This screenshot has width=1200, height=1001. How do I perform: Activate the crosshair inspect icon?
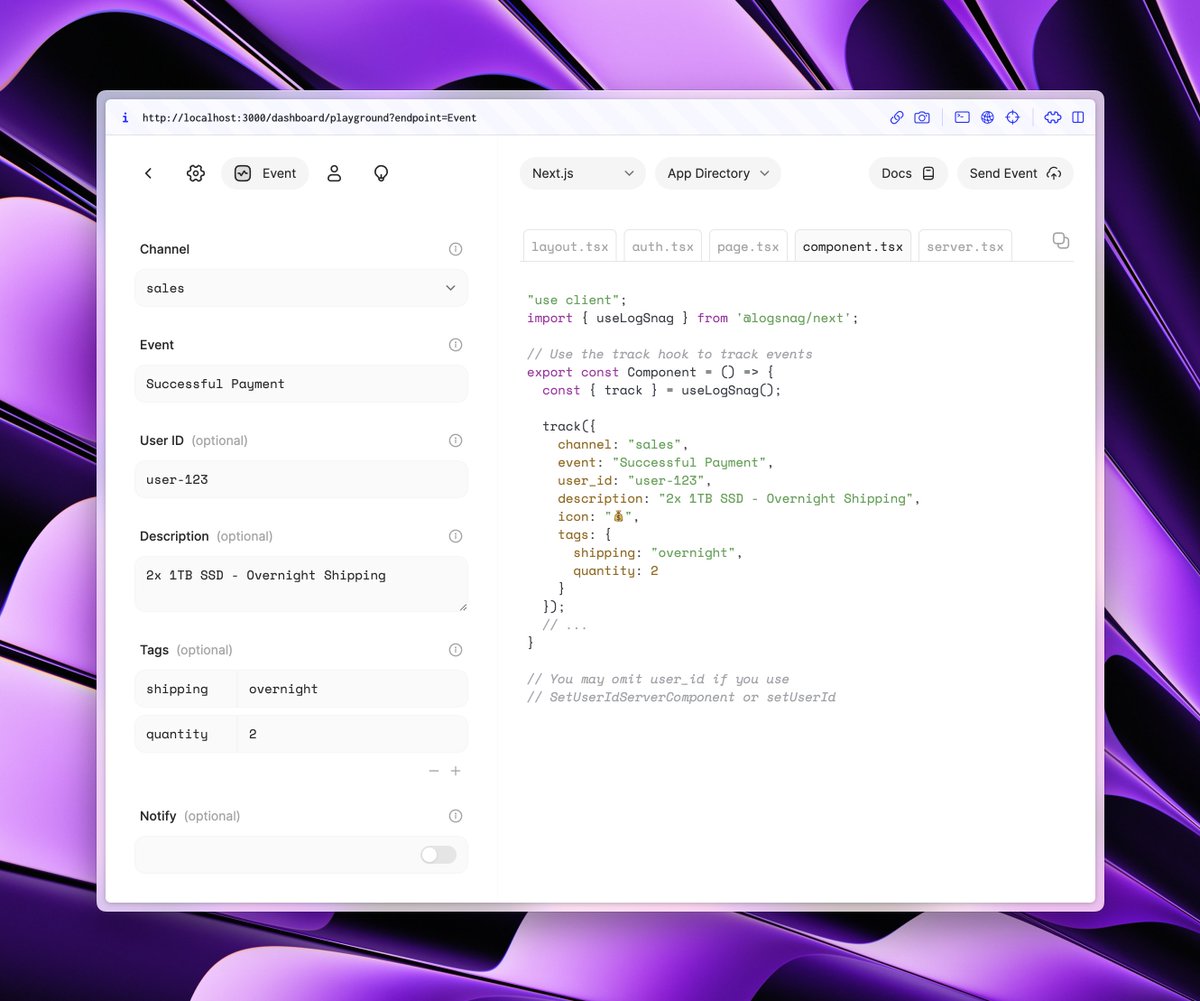click(1012, 117)
